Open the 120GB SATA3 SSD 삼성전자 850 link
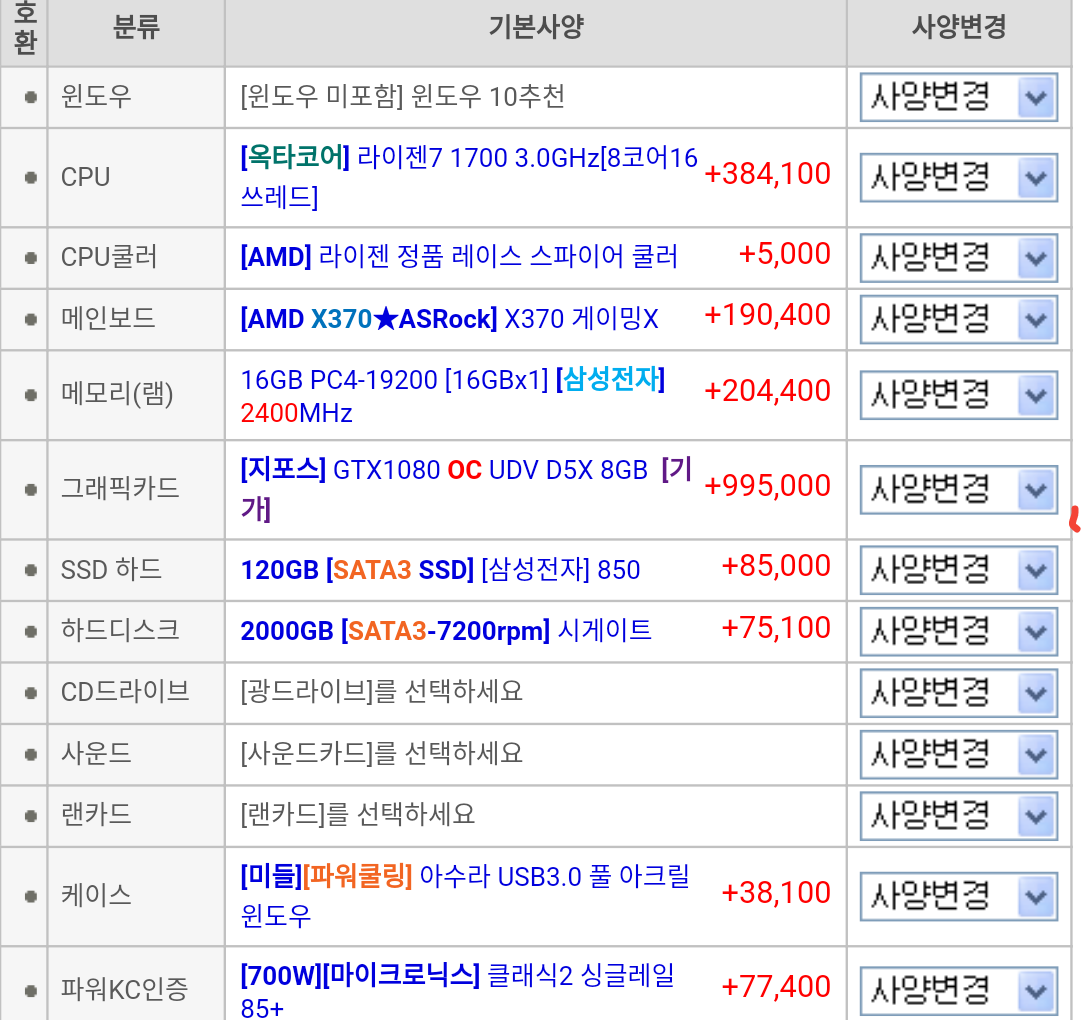Image resolution: width=1083 pixels, height=1020 pixels. coord(440,570)
